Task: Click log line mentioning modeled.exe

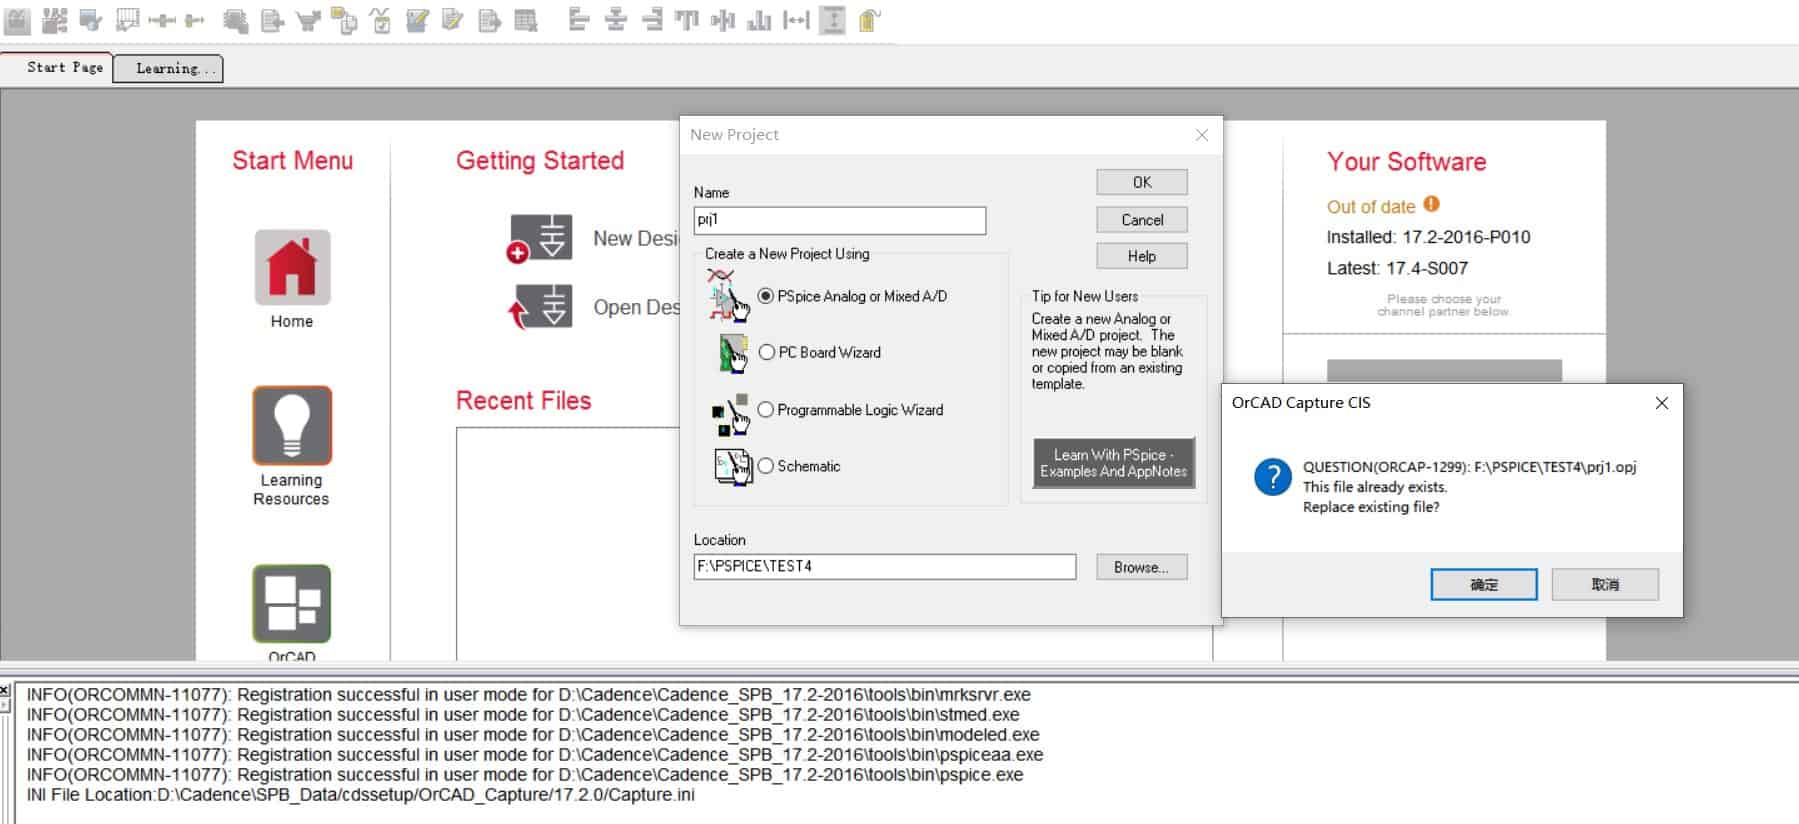Action: (533, 734)
